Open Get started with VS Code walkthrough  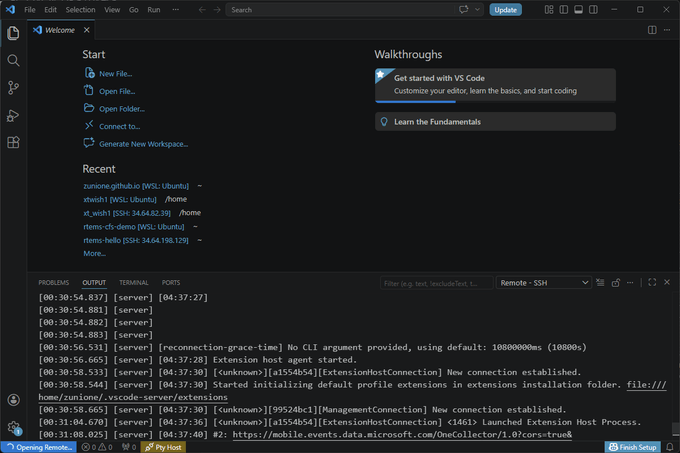pos(495,85)
